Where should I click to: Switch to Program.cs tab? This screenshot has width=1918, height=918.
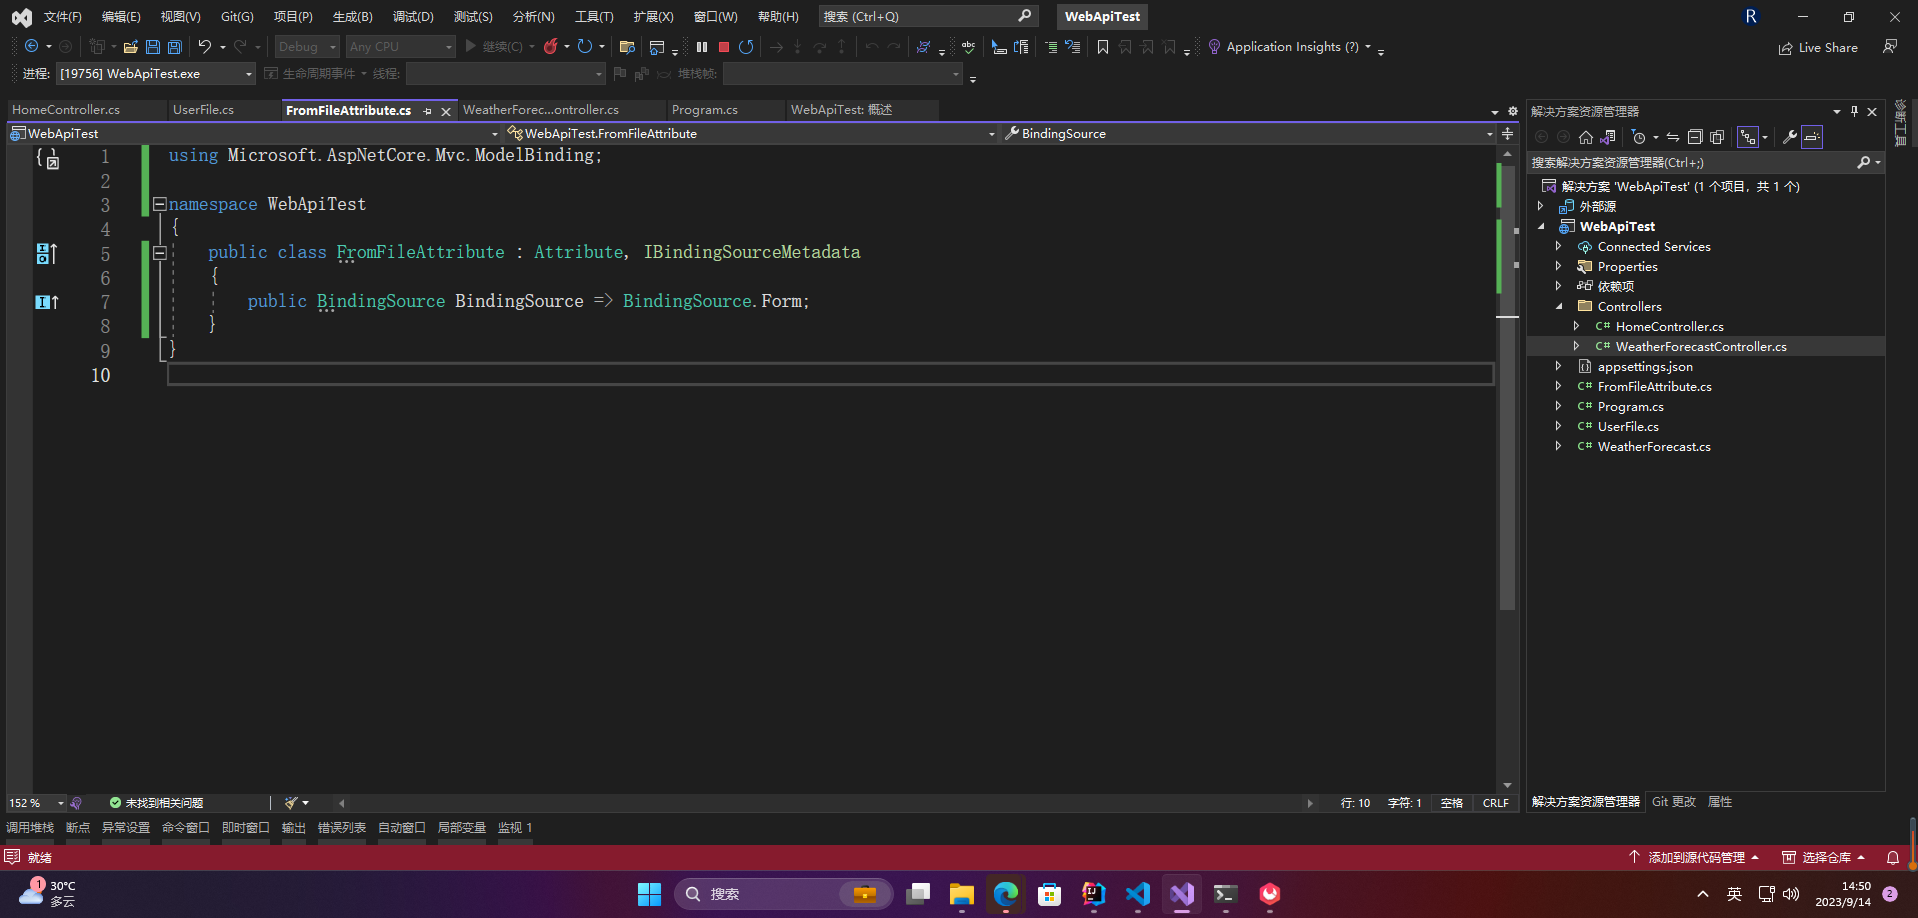click(705, 110)
